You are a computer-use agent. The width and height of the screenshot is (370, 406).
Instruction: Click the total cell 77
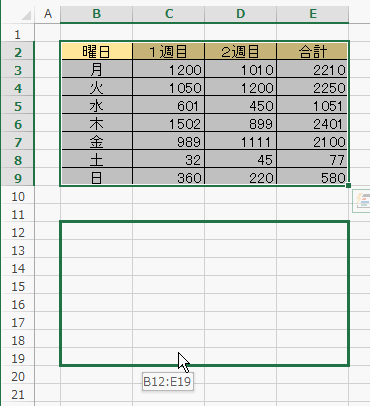(x=312, y=160)
